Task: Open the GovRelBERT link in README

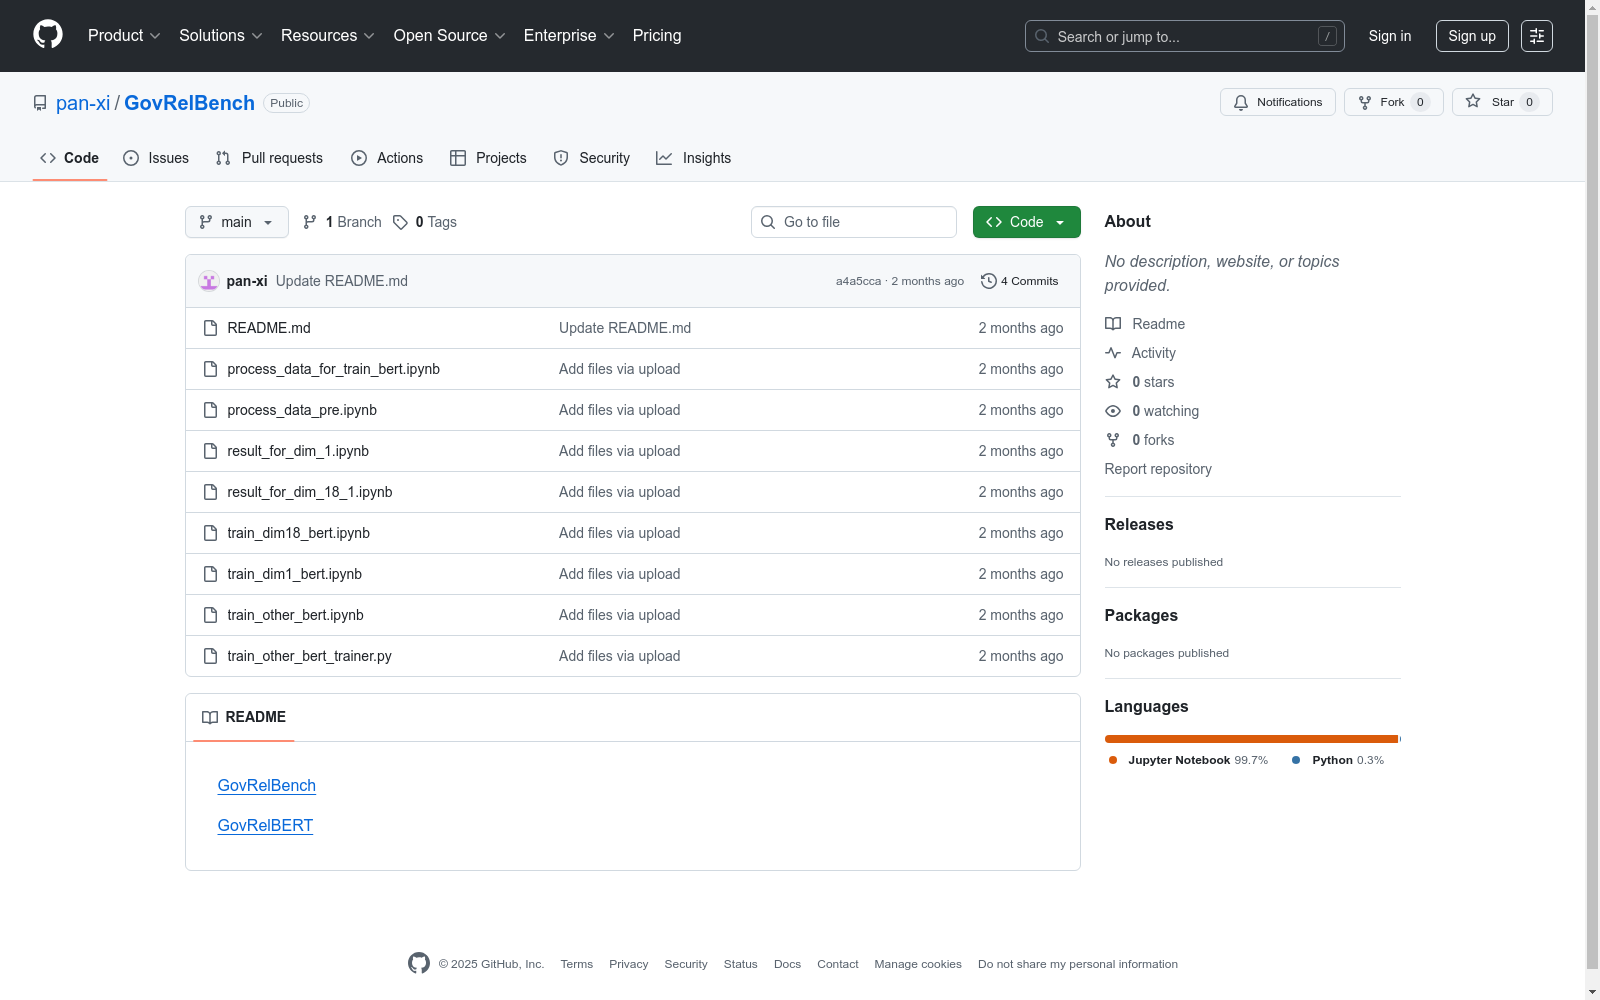Action: (265, 825)
